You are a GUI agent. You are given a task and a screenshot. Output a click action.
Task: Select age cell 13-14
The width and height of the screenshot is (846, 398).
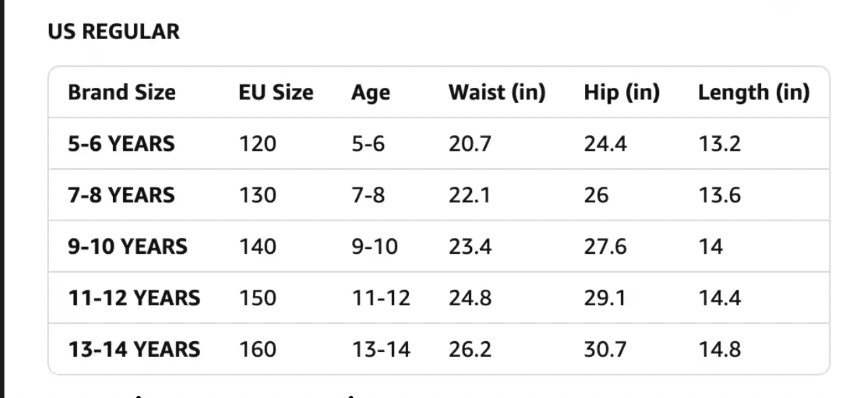pos(381,349)
